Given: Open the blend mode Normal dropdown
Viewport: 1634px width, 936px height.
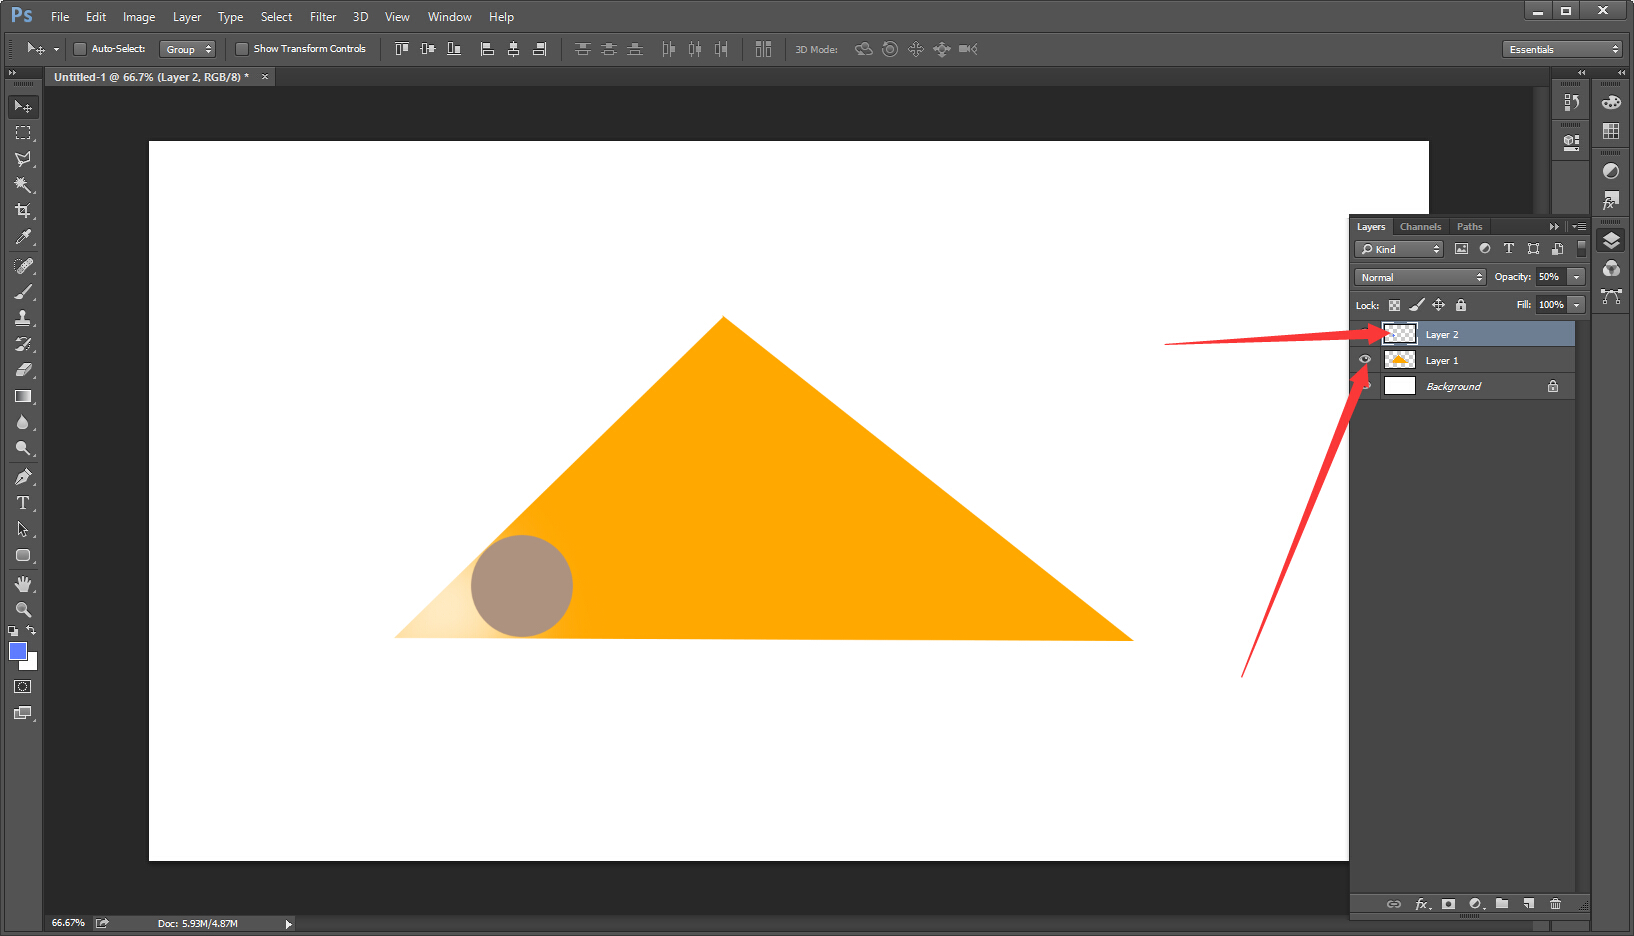Looking at the screenshot, I should [x=1420, y=277].
